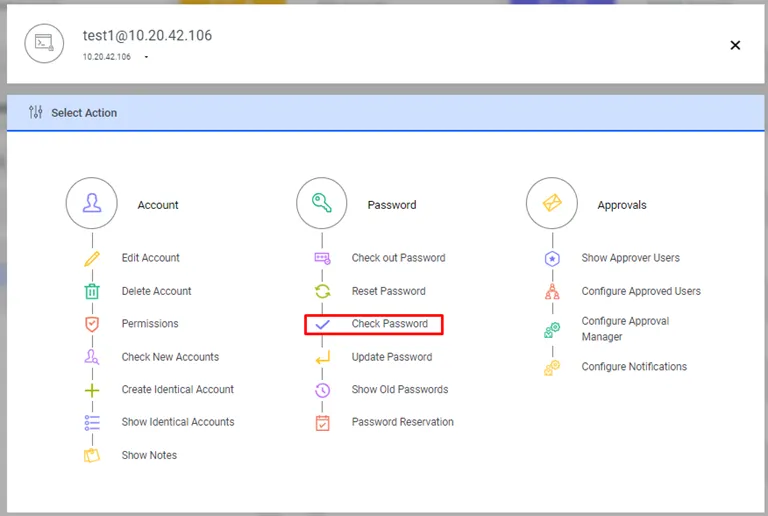This screenshot has height=516, width=768.
Task: Click the Select Action header text
Action: click(84, 113)
